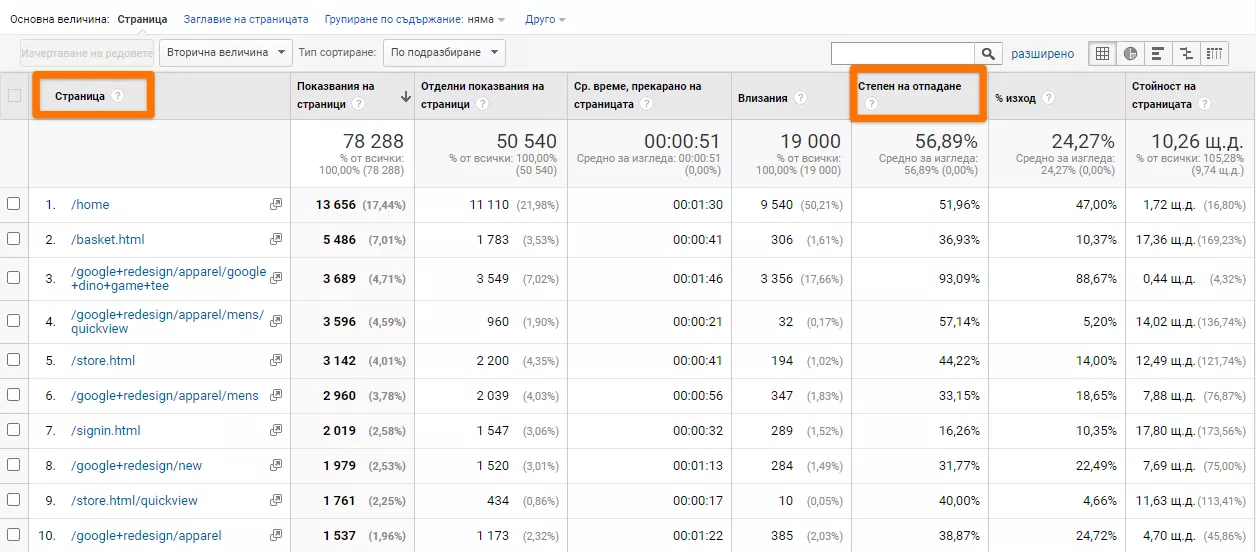The image size is (1256, 552).
Task: Click into the table search field
Action: click(x=903, y=54)
